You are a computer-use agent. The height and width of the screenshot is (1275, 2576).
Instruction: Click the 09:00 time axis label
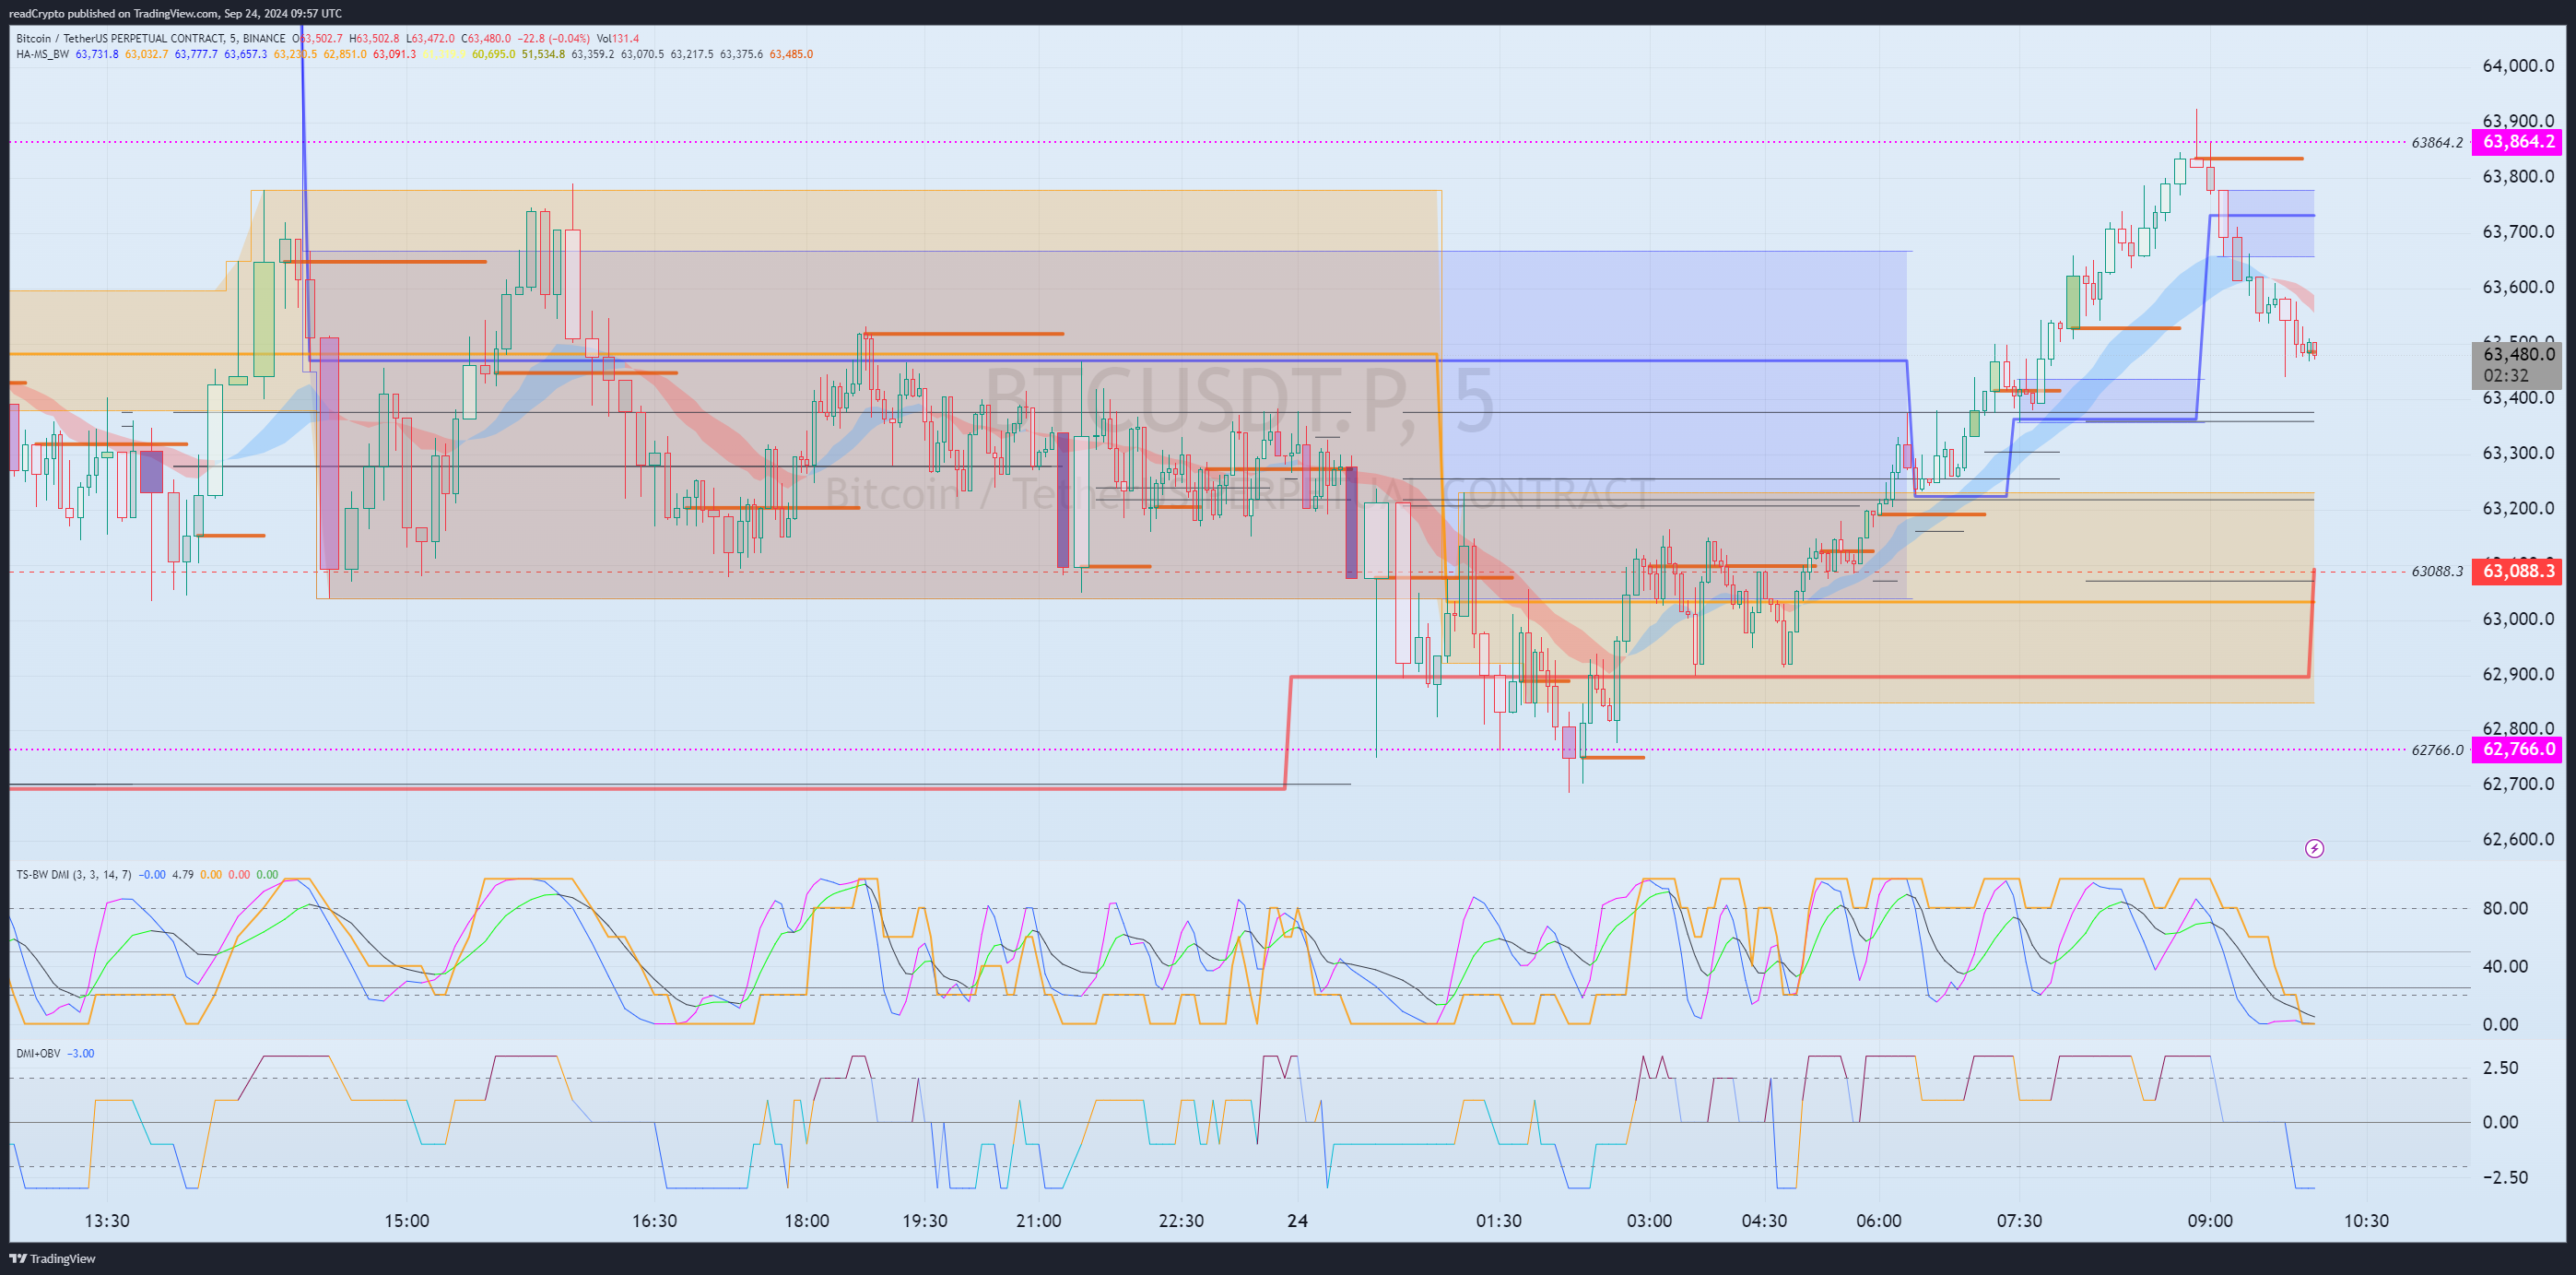point(2210,1221)
